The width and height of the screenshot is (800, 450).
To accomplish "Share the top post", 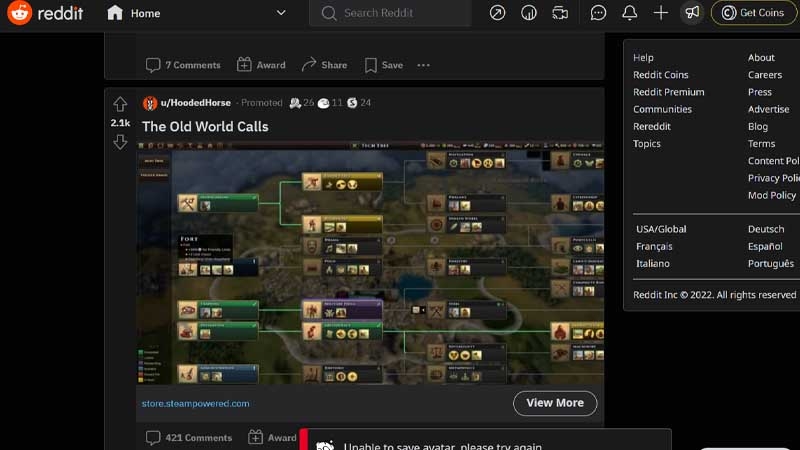I will [x=324, y=65].
